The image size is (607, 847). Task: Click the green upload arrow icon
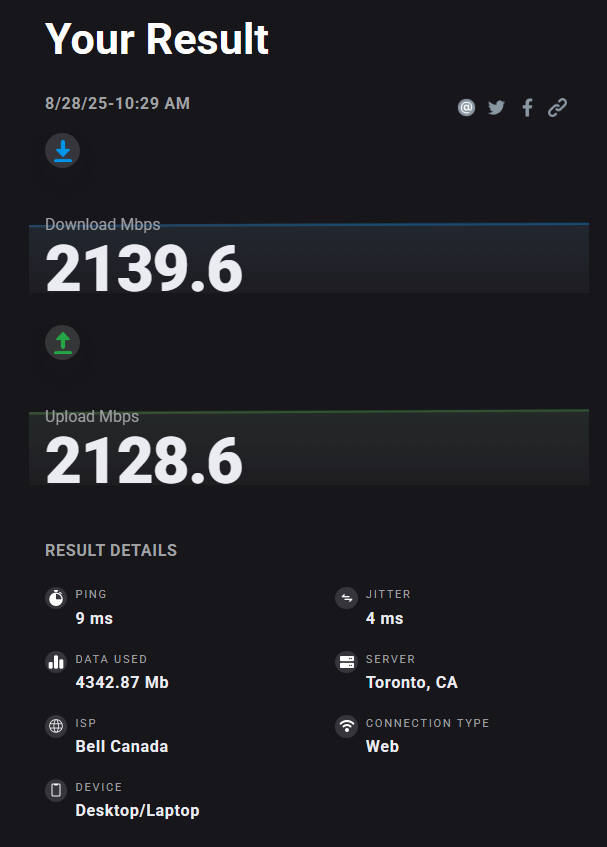point(63,343)
